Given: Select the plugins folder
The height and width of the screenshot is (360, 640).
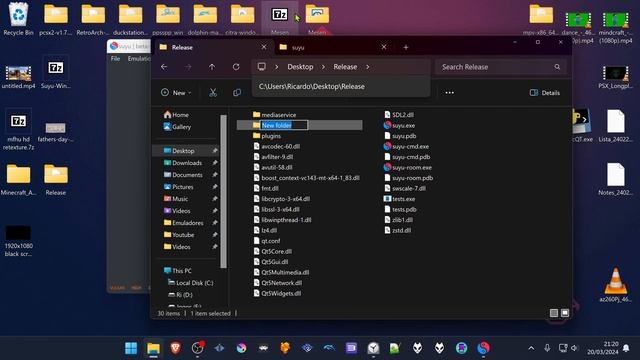Looking at the screenshot, I should pos(267,136).
